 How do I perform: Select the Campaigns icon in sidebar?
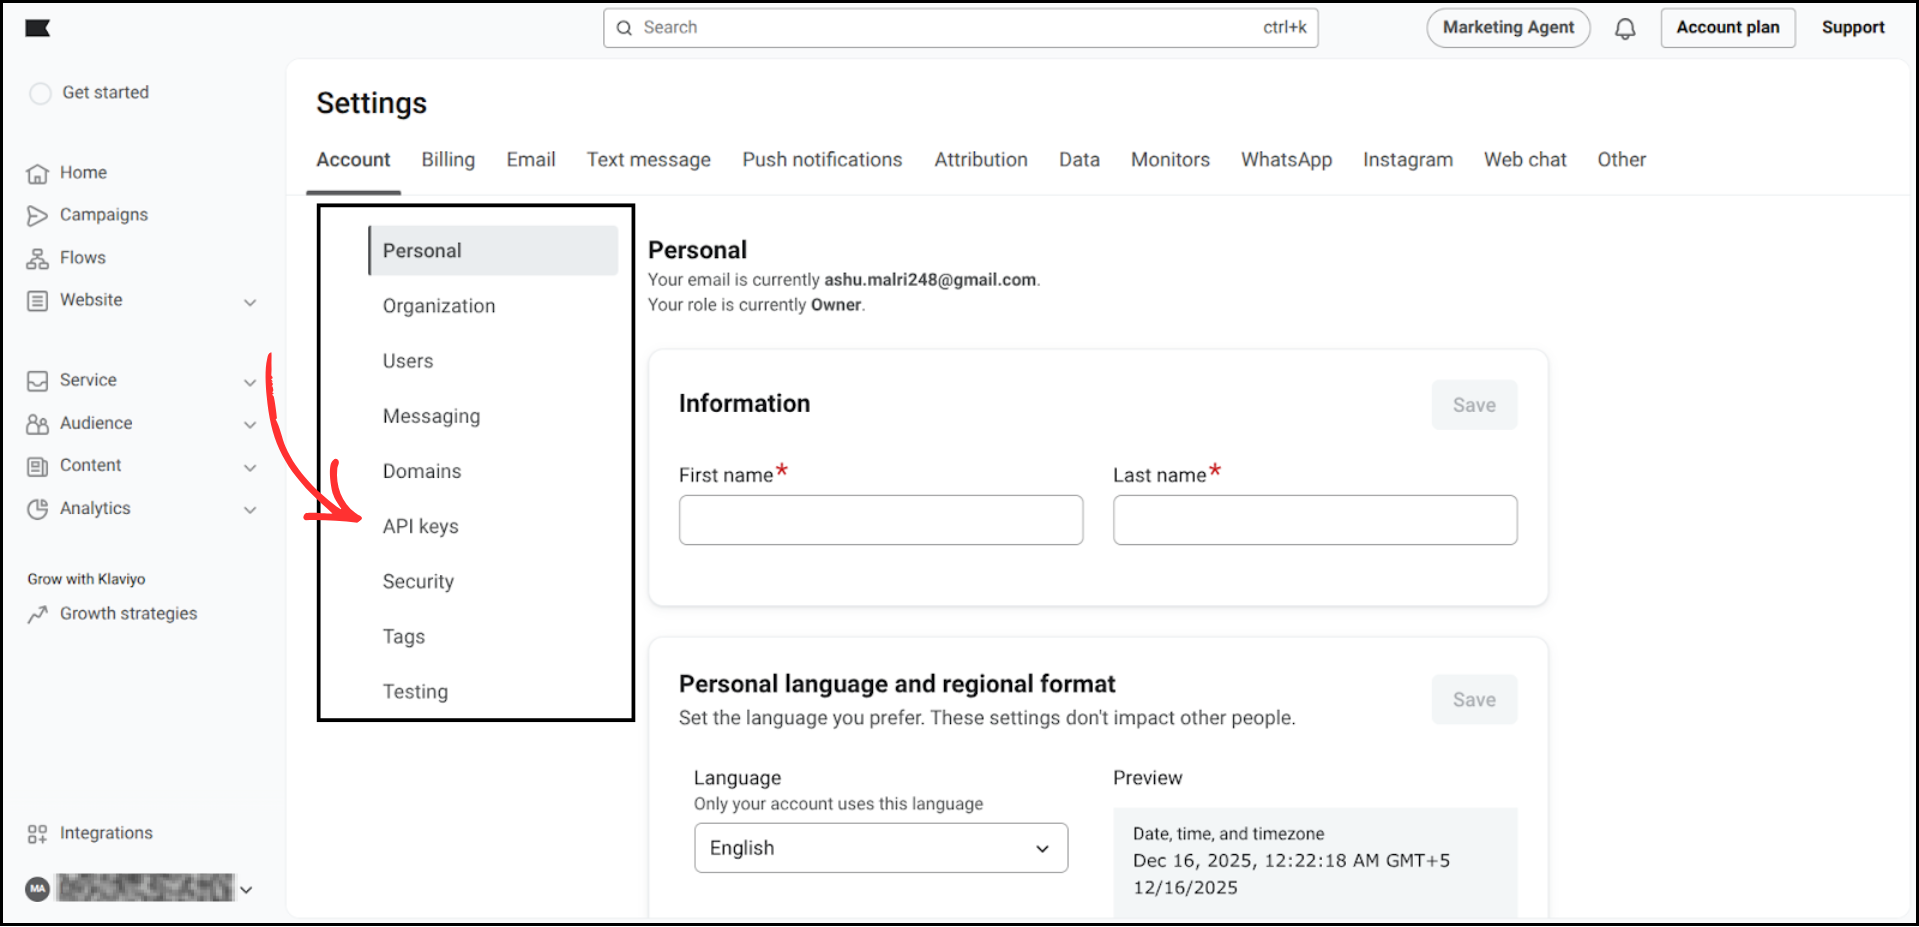tap(38, 214)
